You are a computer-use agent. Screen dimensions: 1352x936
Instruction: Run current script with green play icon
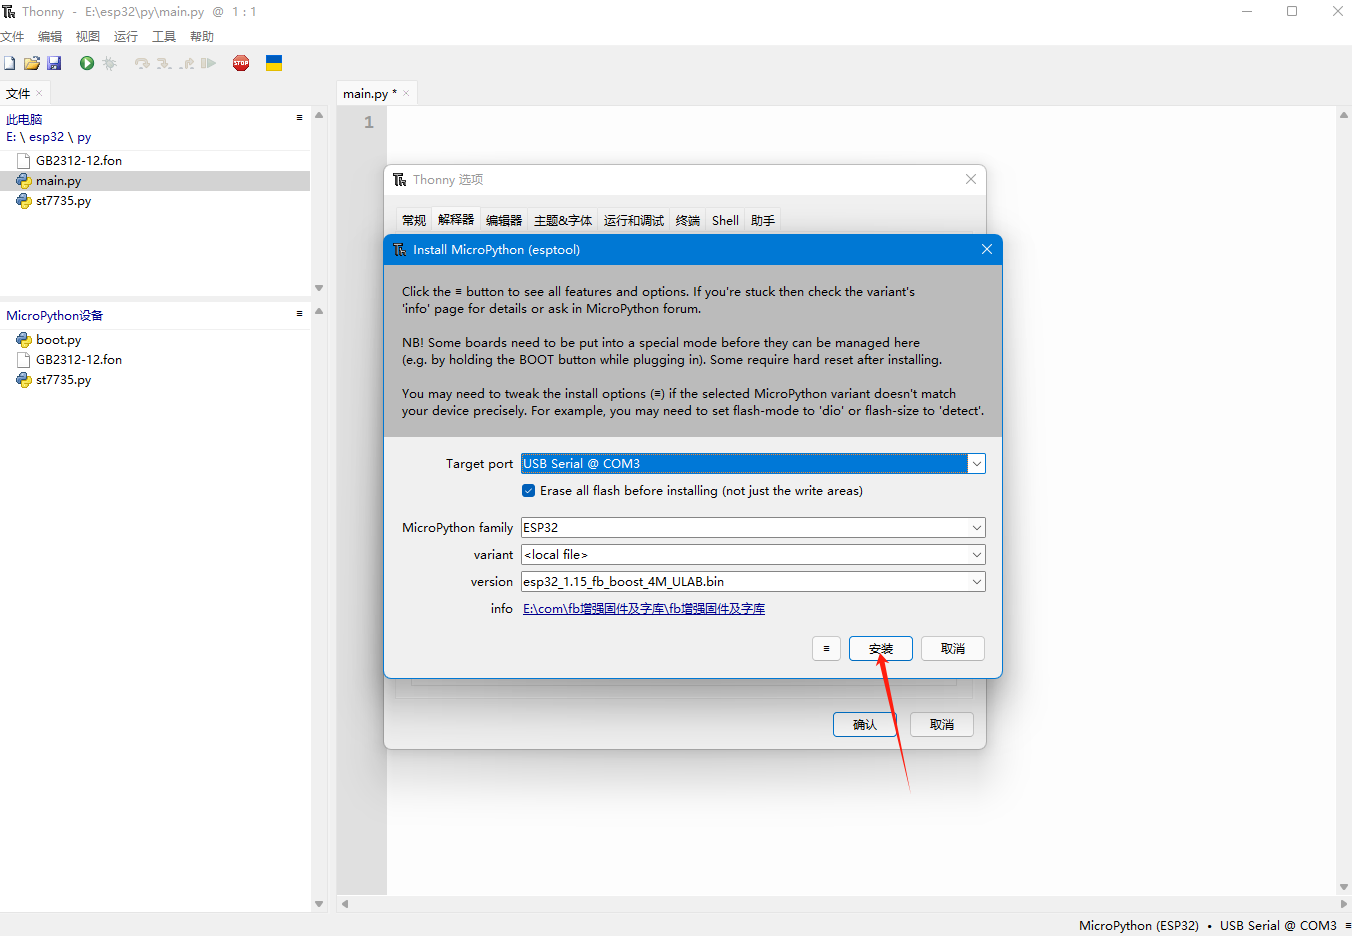click(87, 63)
